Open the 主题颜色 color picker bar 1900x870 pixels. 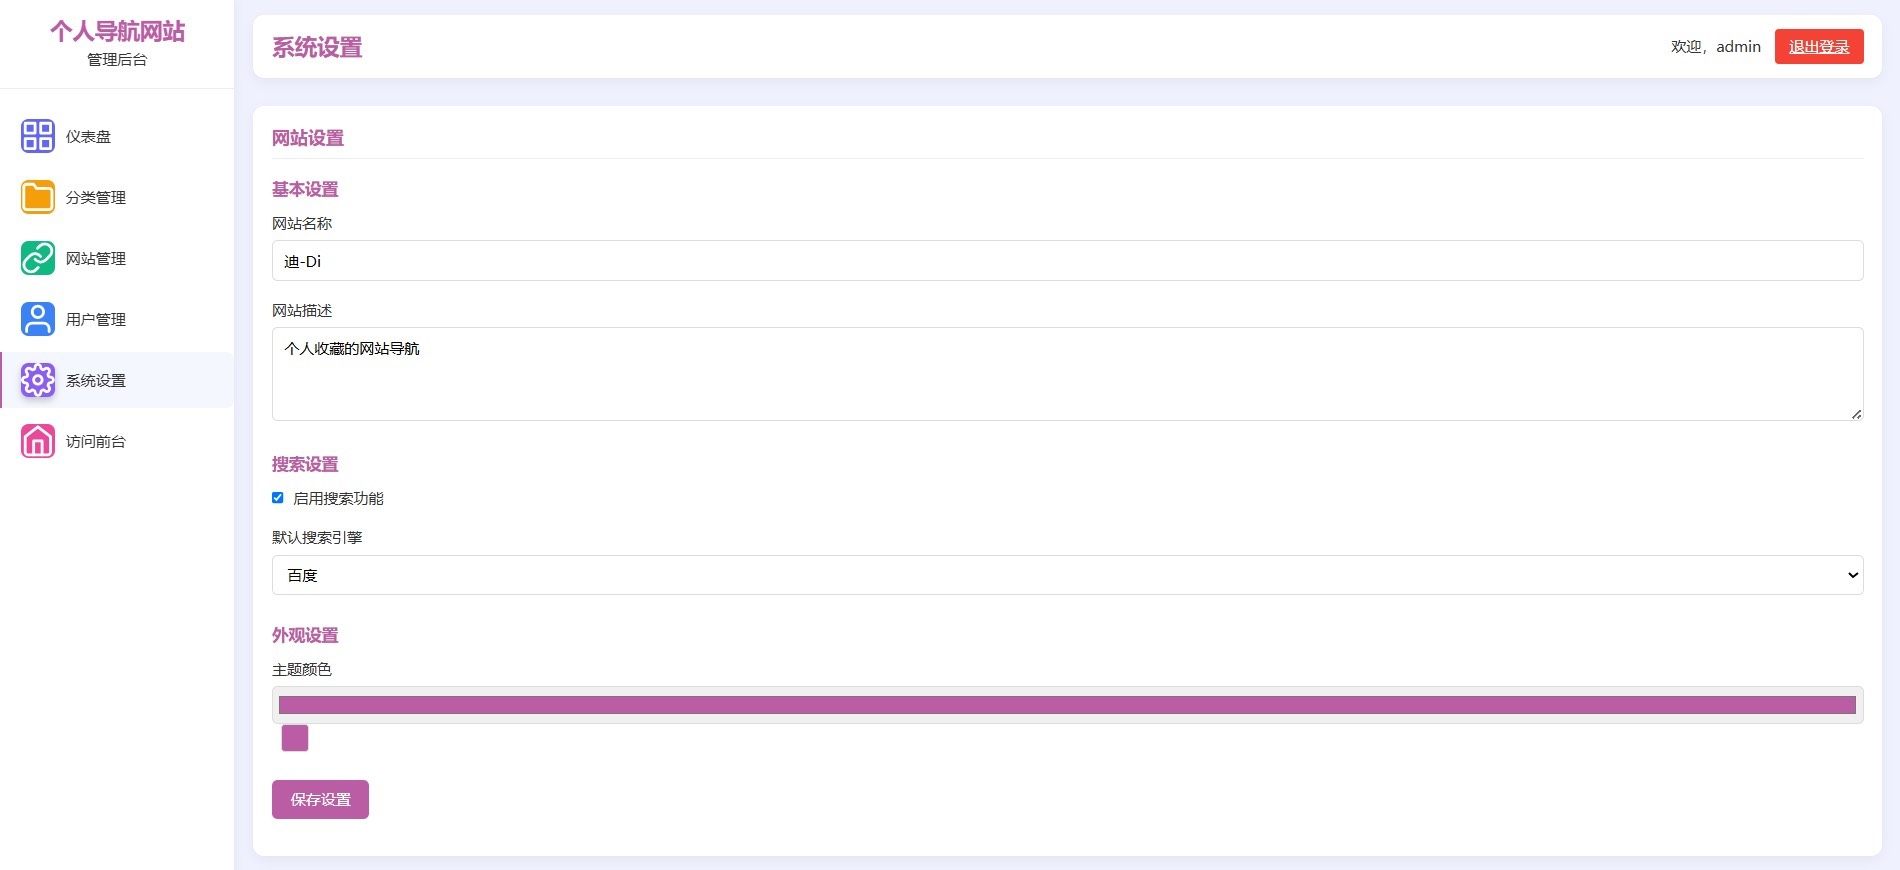(1067, 705)
